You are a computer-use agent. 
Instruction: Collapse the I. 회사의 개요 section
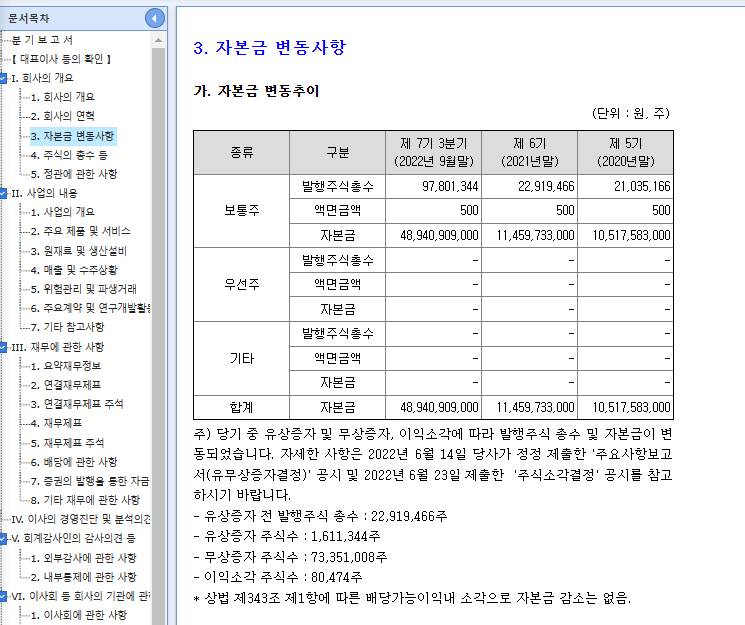coord(3,78)
